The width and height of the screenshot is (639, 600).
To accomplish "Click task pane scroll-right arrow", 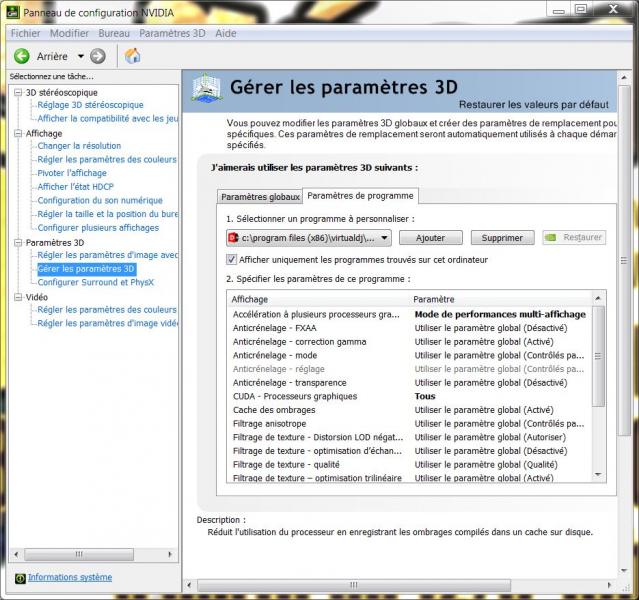I will (170, 554).
